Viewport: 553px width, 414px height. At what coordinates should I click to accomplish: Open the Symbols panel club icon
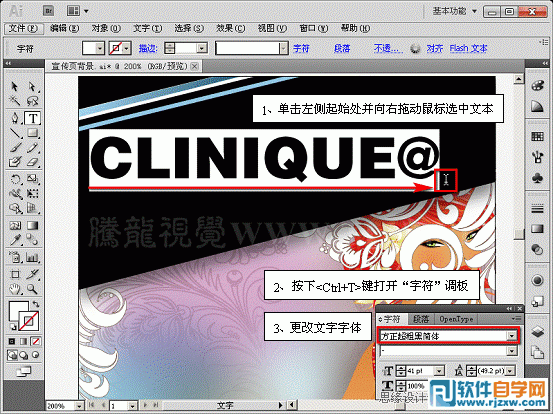[537, 178]
